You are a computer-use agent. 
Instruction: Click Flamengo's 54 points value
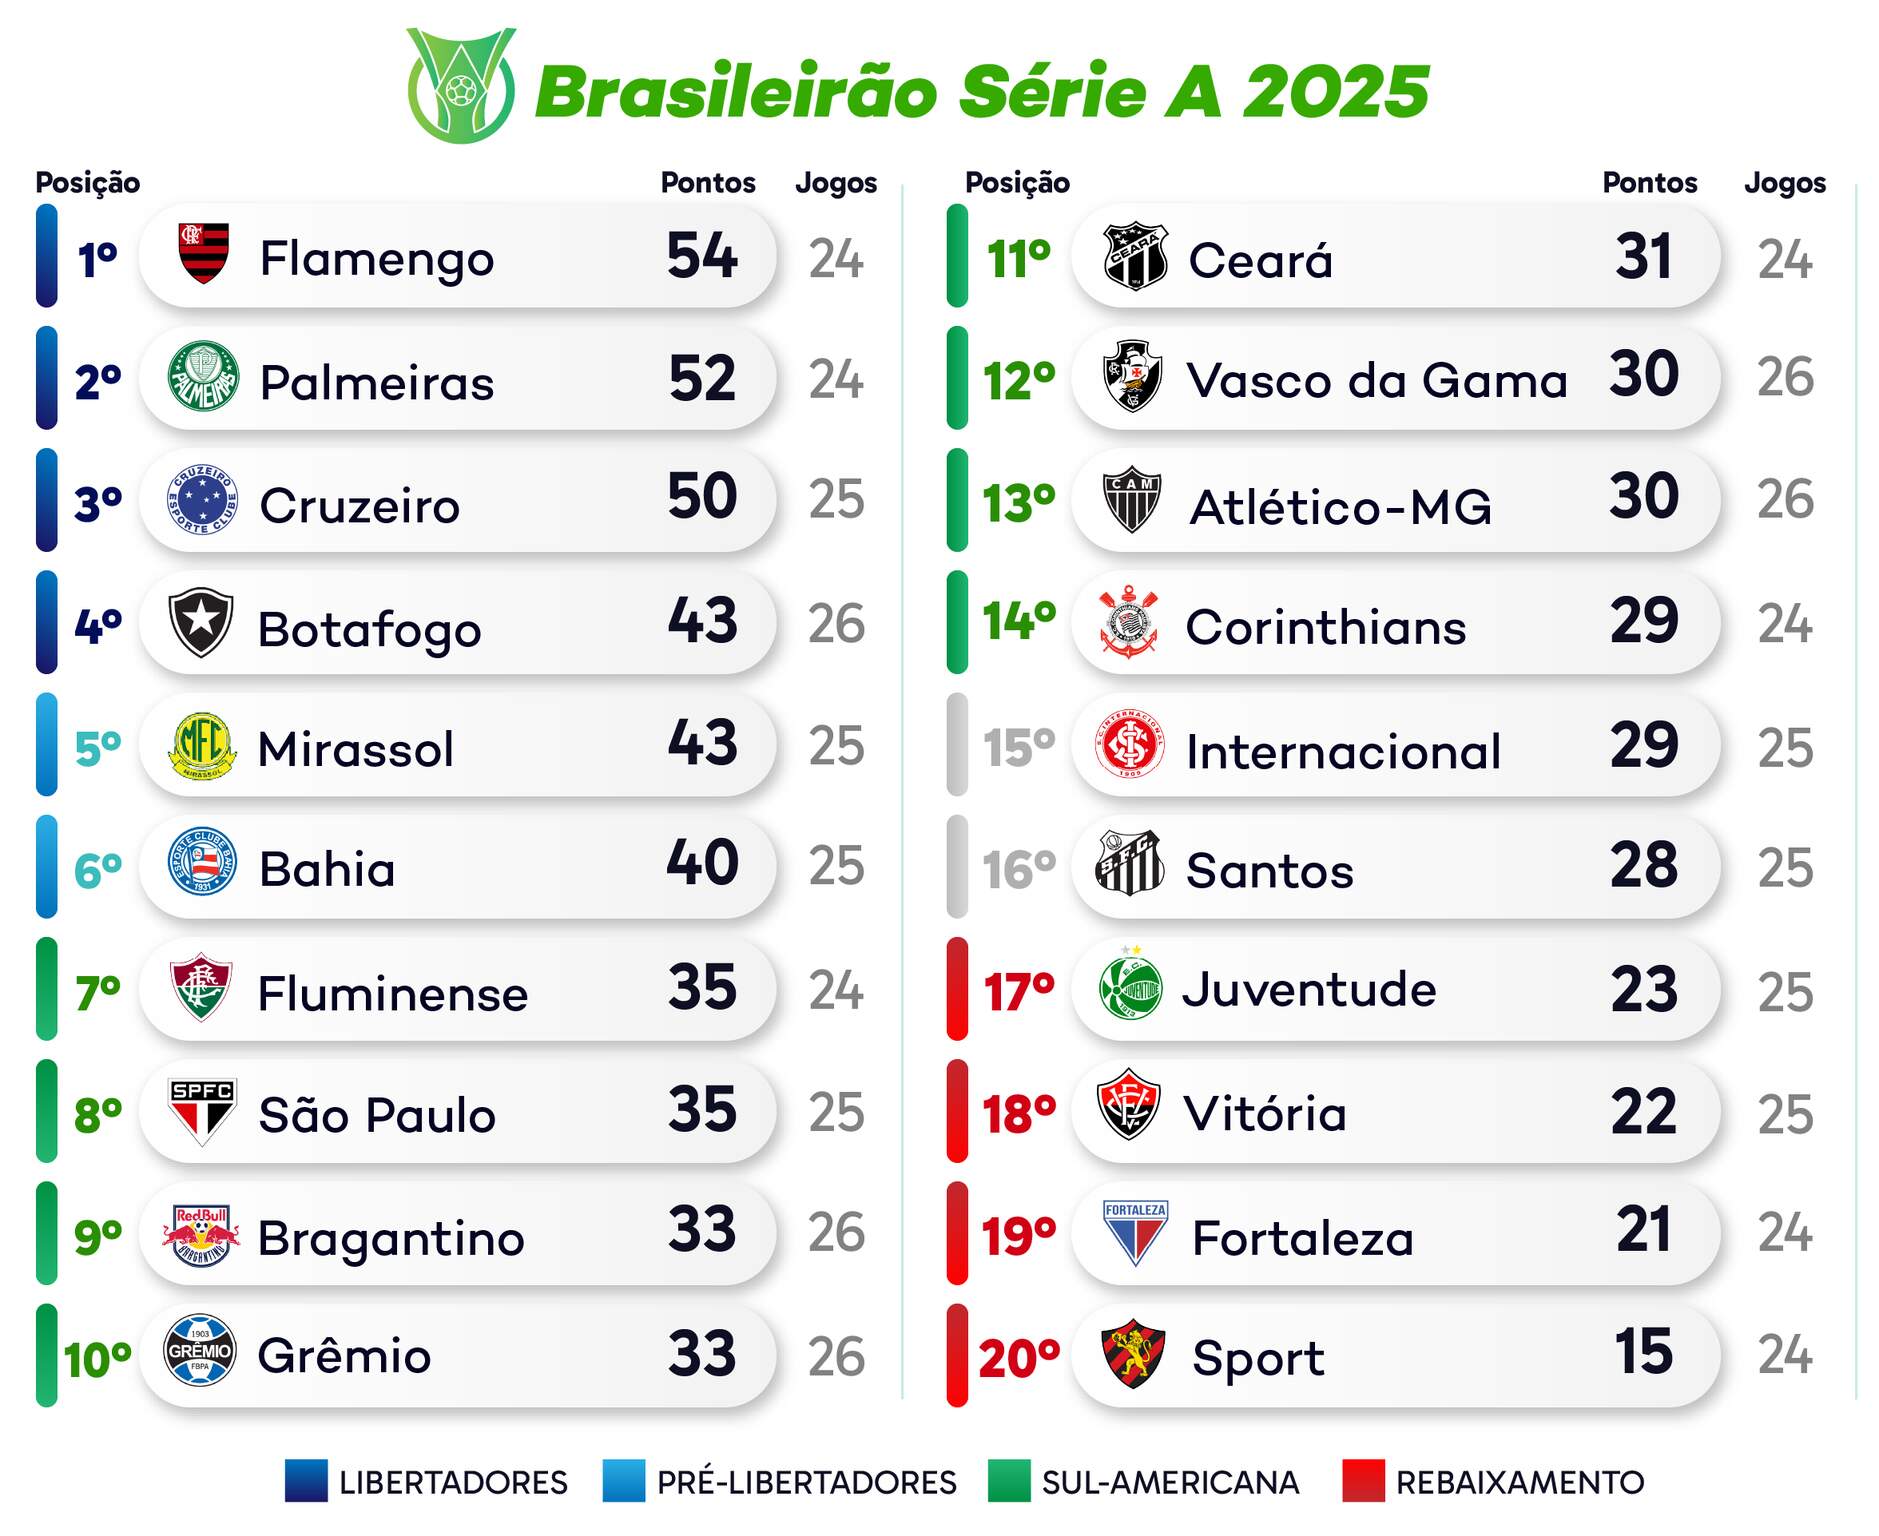coord(702,256)
